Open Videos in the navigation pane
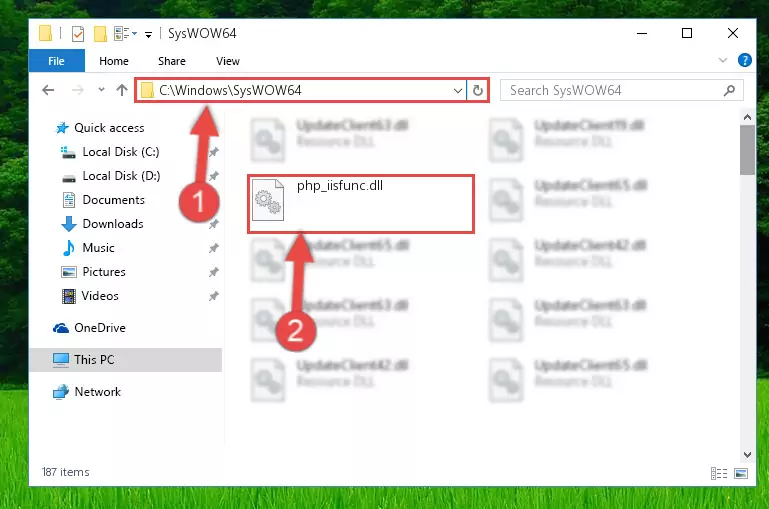This screenshot has width=769, height=509. tap(100, 296)
